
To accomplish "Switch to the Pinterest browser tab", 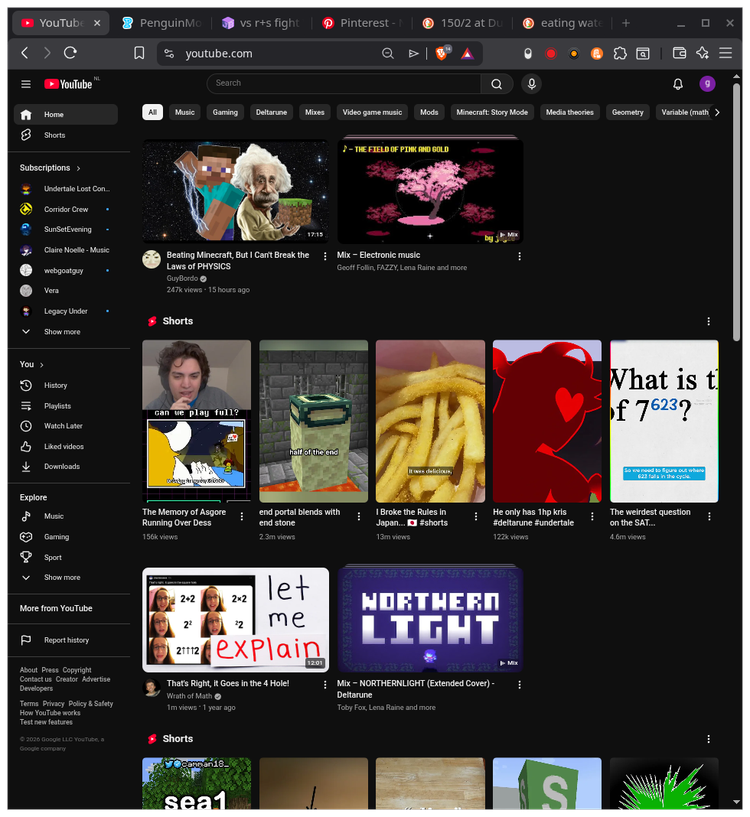I will point(363,23).
